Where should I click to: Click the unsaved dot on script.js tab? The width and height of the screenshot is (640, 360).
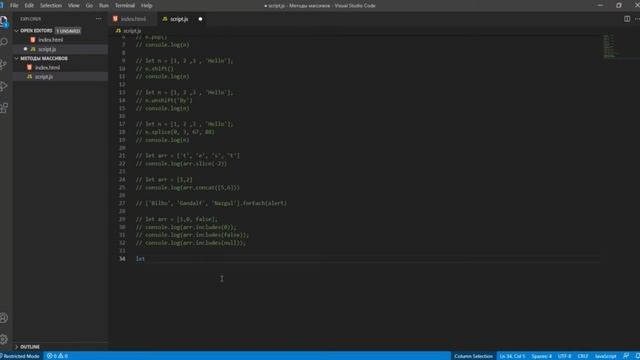(x=200, y=19)
